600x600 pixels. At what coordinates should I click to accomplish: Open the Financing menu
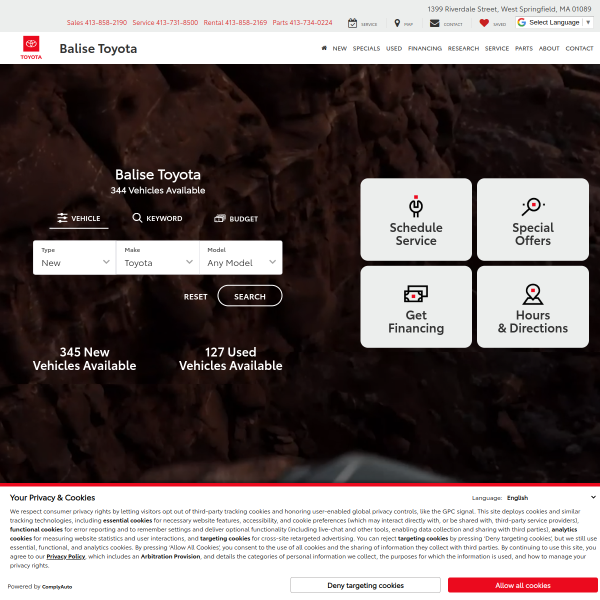click(x=425, y=49)
